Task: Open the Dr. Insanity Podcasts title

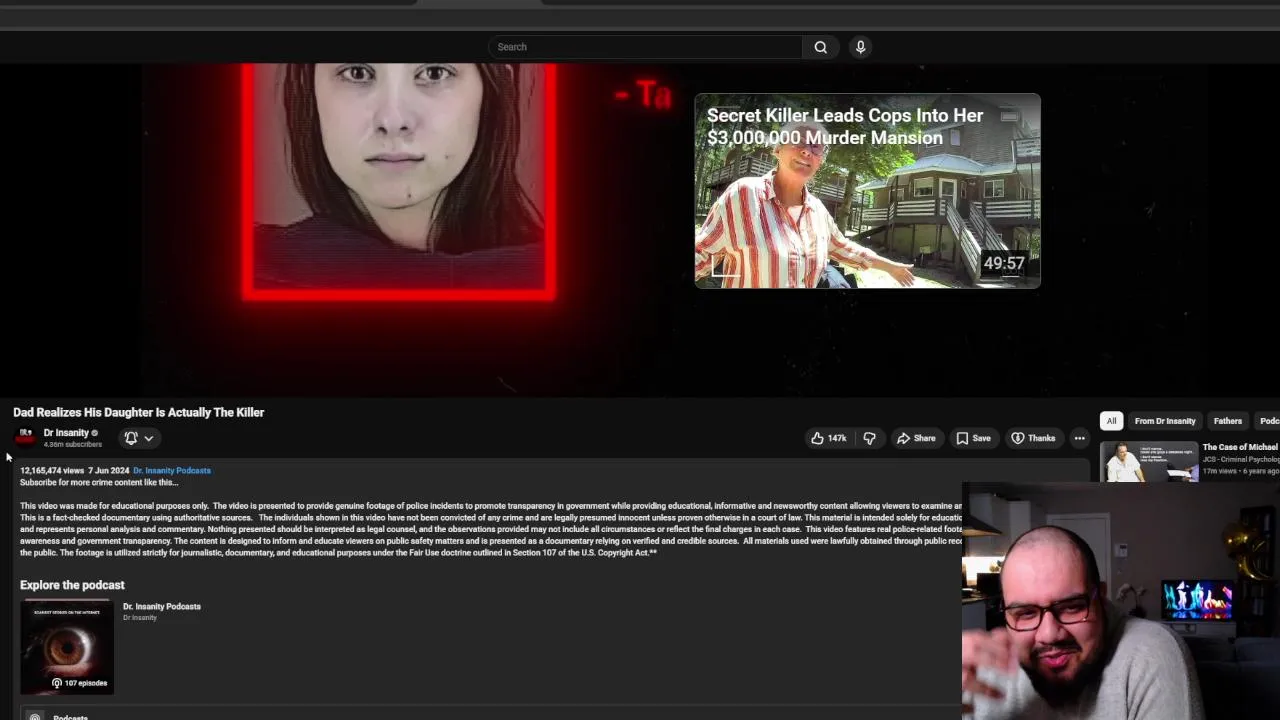Action: tap(162, 606)
